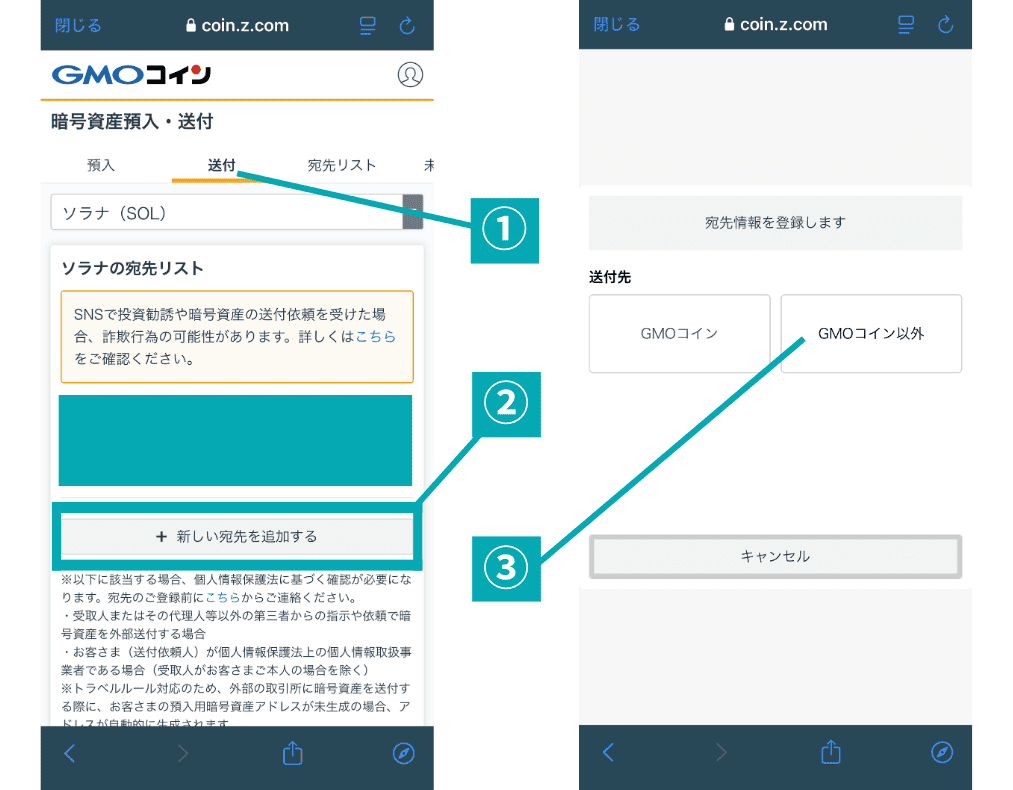Tap share icon below the キャンセル screen
Image resolution: width=1013 pixels, height=790 pixels.
pyautogui.click(x=830, y=753)
